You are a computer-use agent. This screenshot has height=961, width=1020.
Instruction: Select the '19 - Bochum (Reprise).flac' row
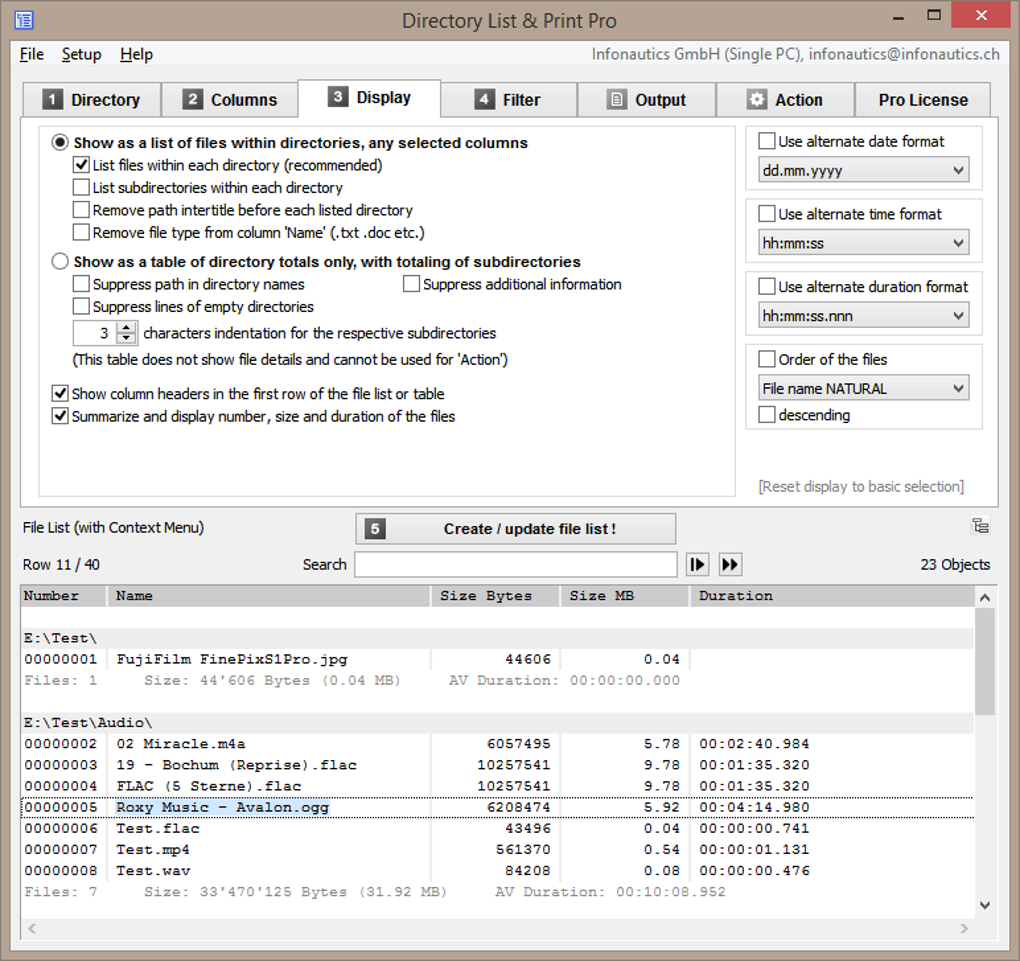[498, 765]
